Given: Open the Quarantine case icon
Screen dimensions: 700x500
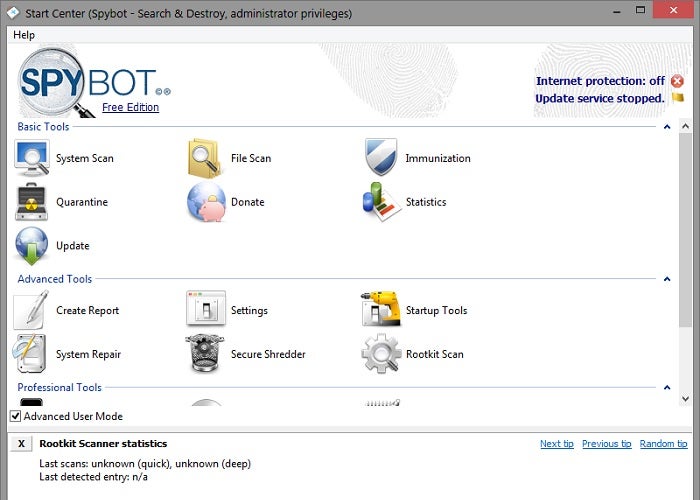Looking at the screenshot, I should (32, 202).
